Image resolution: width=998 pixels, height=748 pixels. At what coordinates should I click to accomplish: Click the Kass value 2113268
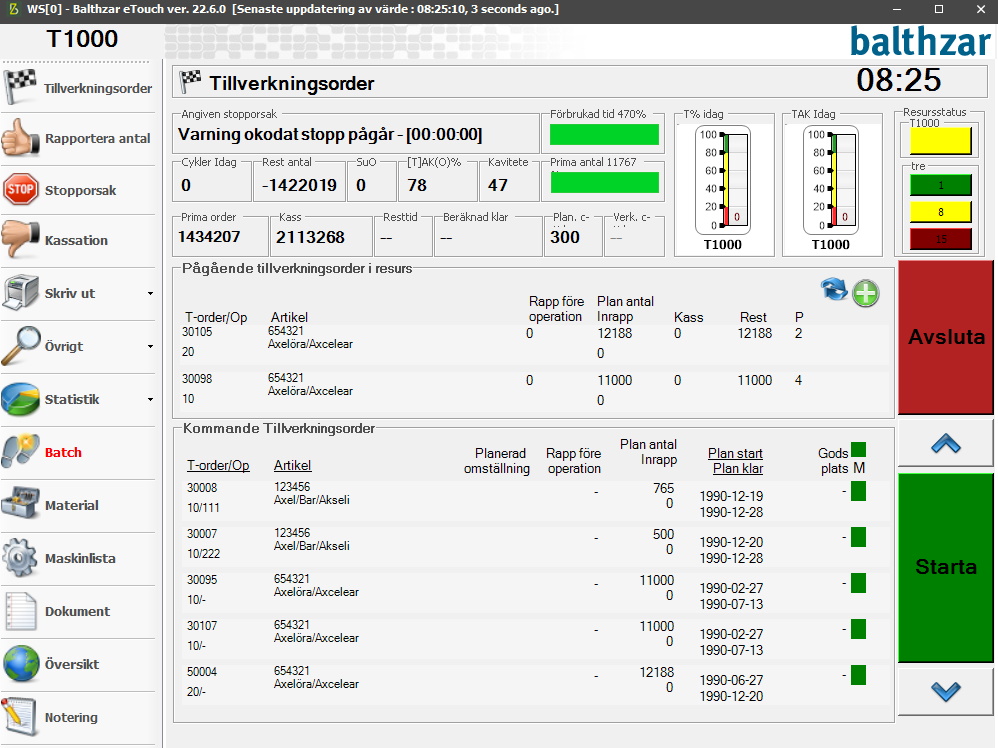tap(310, 237)
